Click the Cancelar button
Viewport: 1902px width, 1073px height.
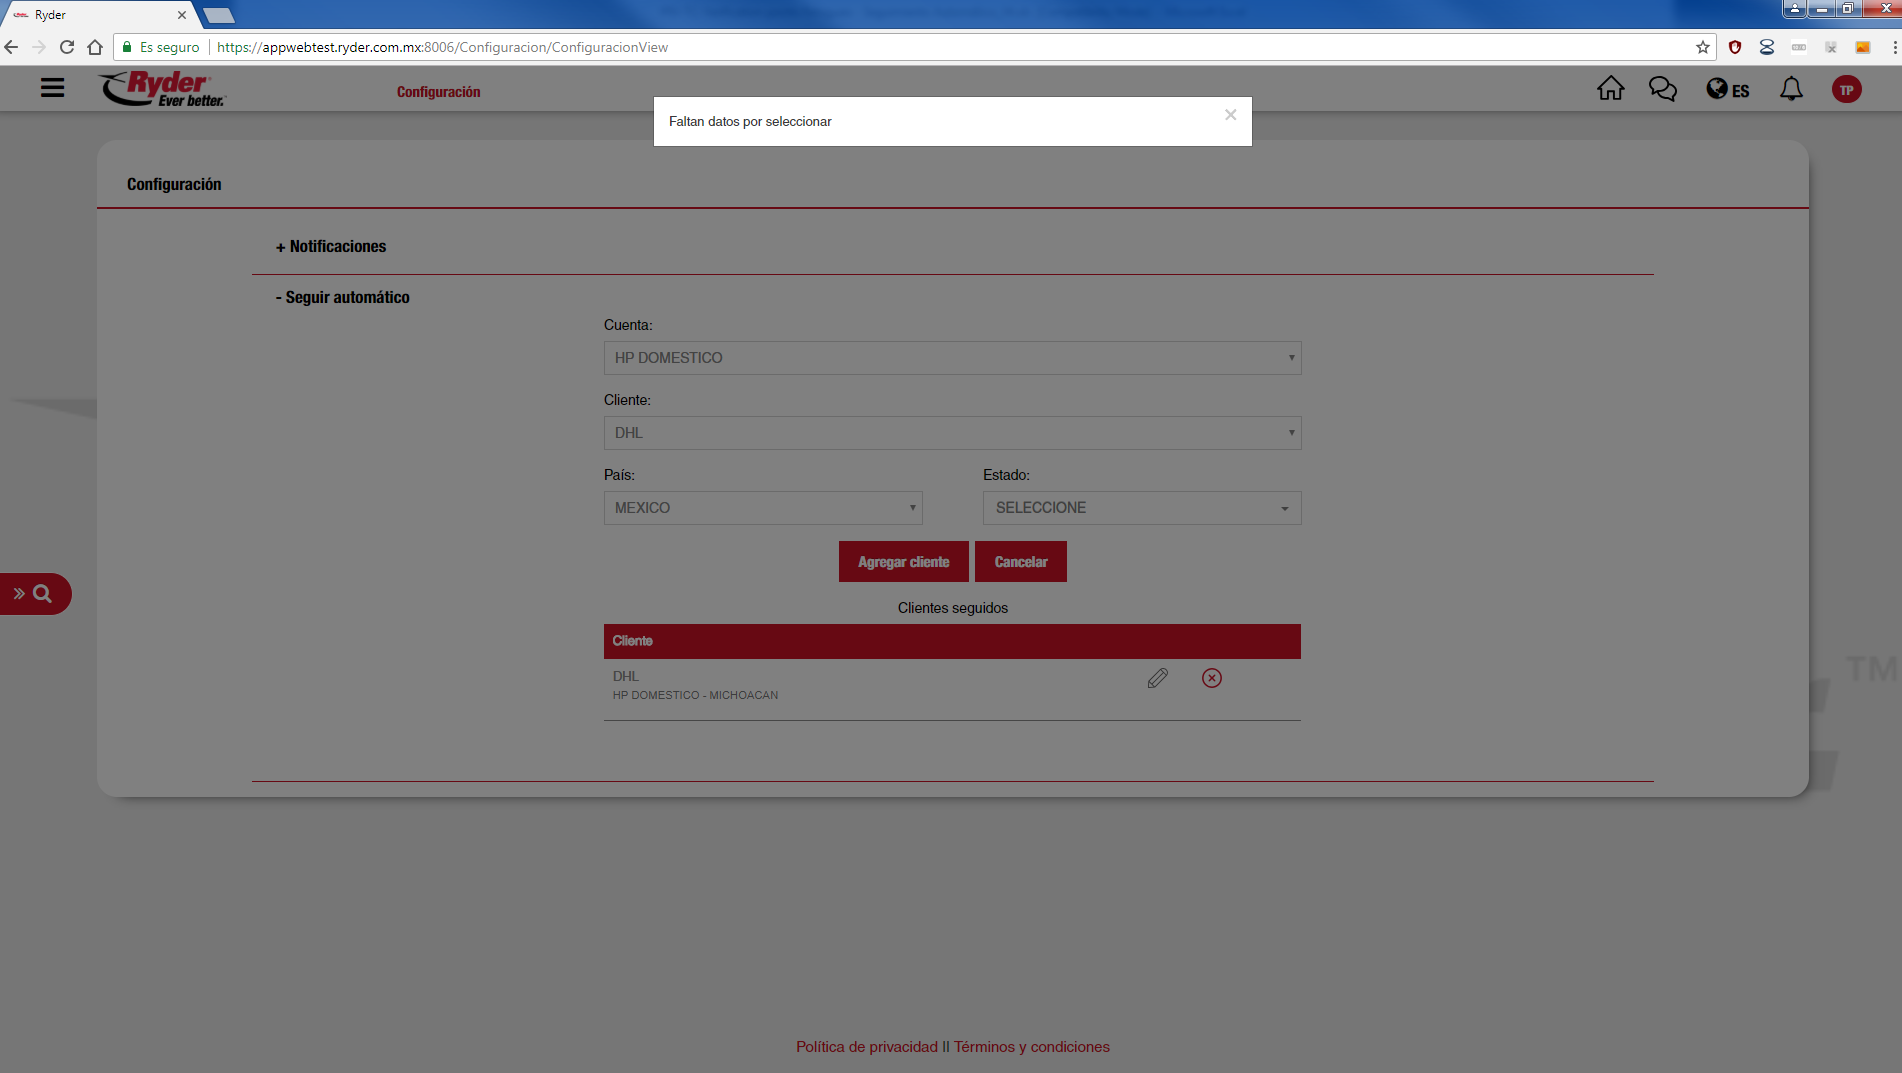[x=1020, y=562]
